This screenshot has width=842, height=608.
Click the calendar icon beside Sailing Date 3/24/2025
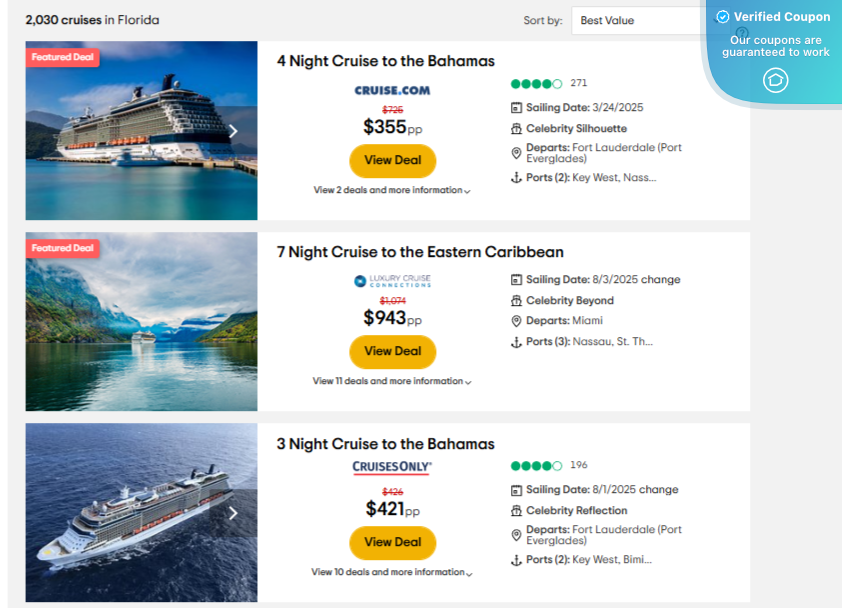pos(514,107)
